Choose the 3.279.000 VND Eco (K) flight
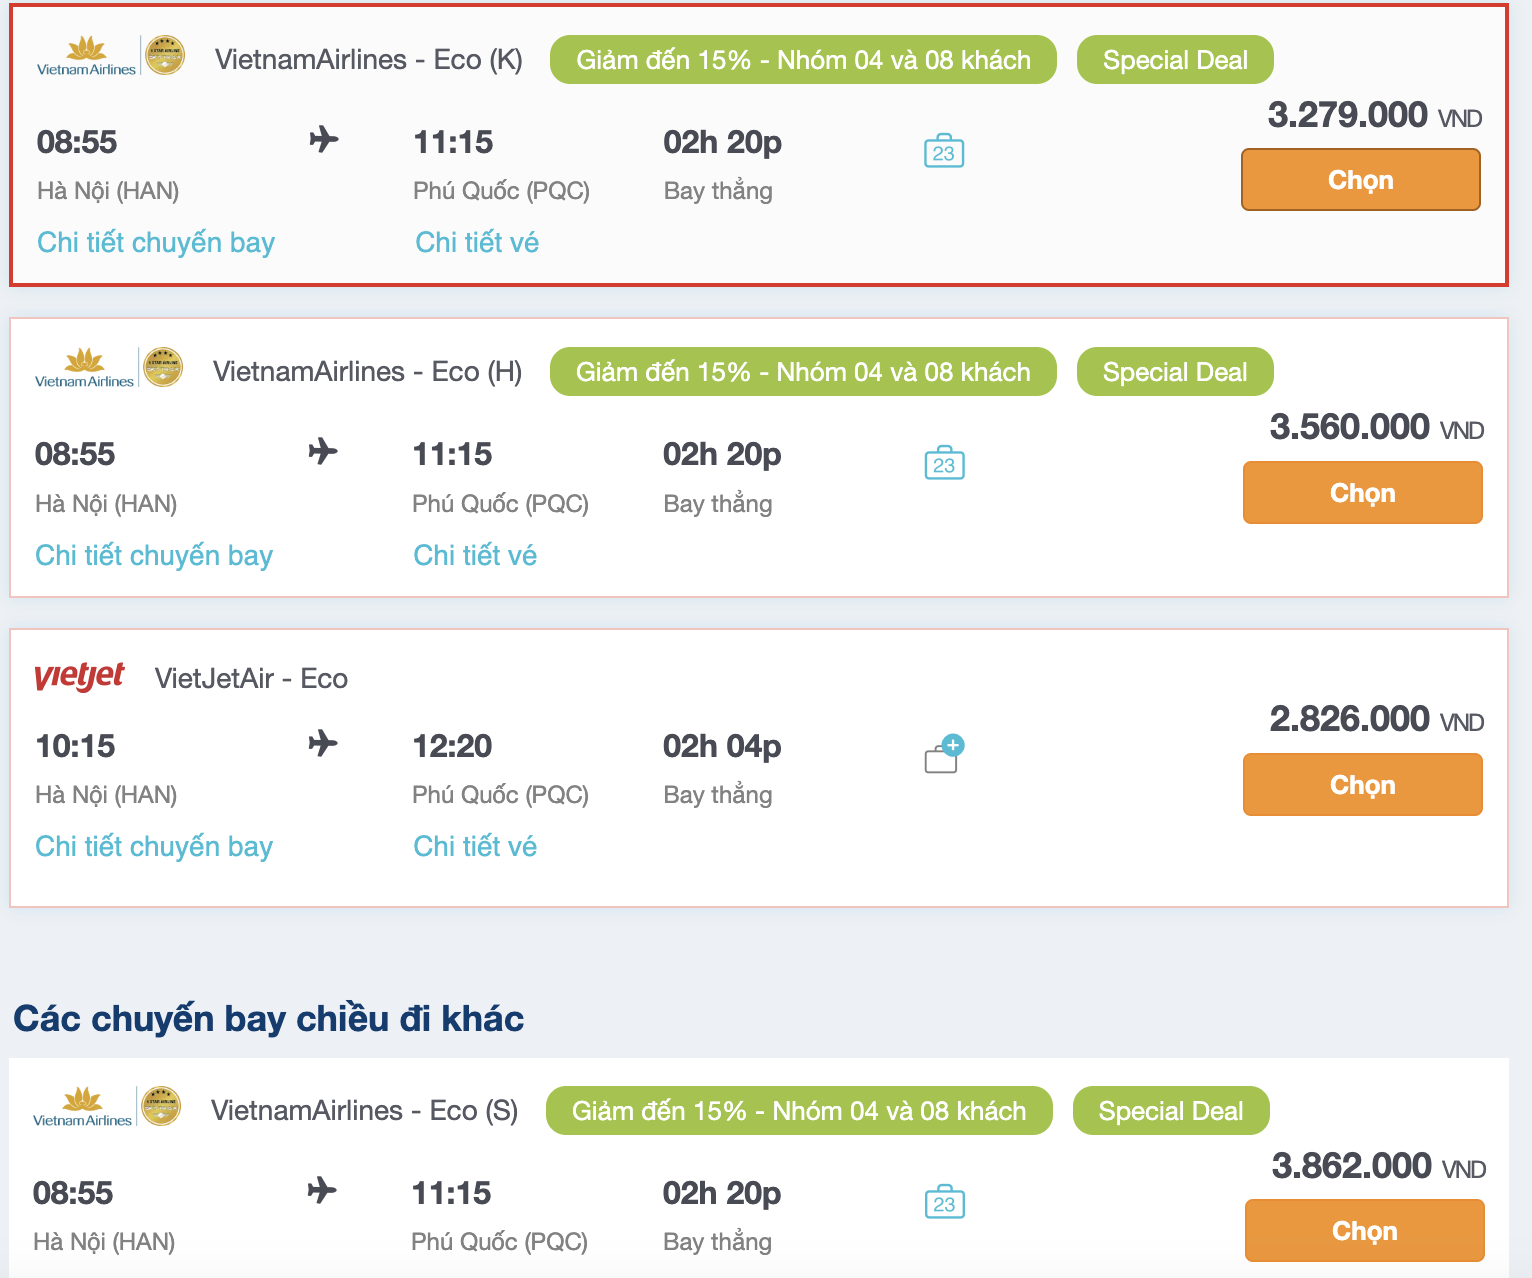 (x=1360, y=180)
